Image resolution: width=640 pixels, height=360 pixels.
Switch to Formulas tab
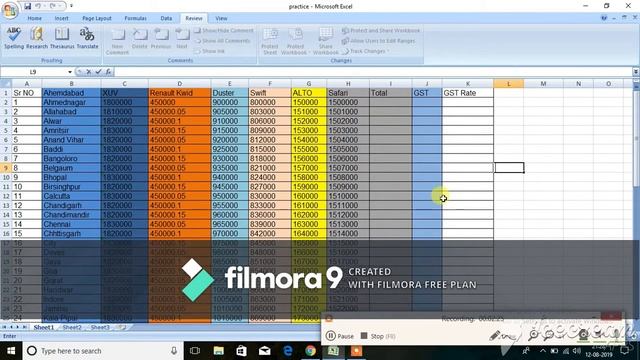pos(136,18)
